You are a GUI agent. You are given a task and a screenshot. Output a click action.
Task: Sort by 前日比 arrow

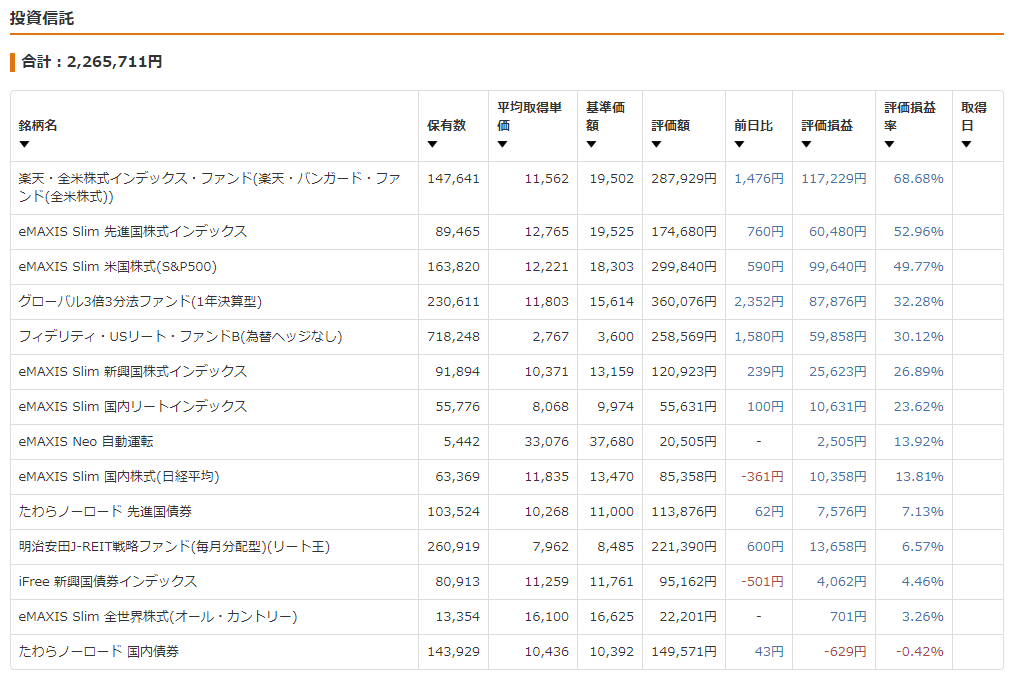(x=739, y=144)
